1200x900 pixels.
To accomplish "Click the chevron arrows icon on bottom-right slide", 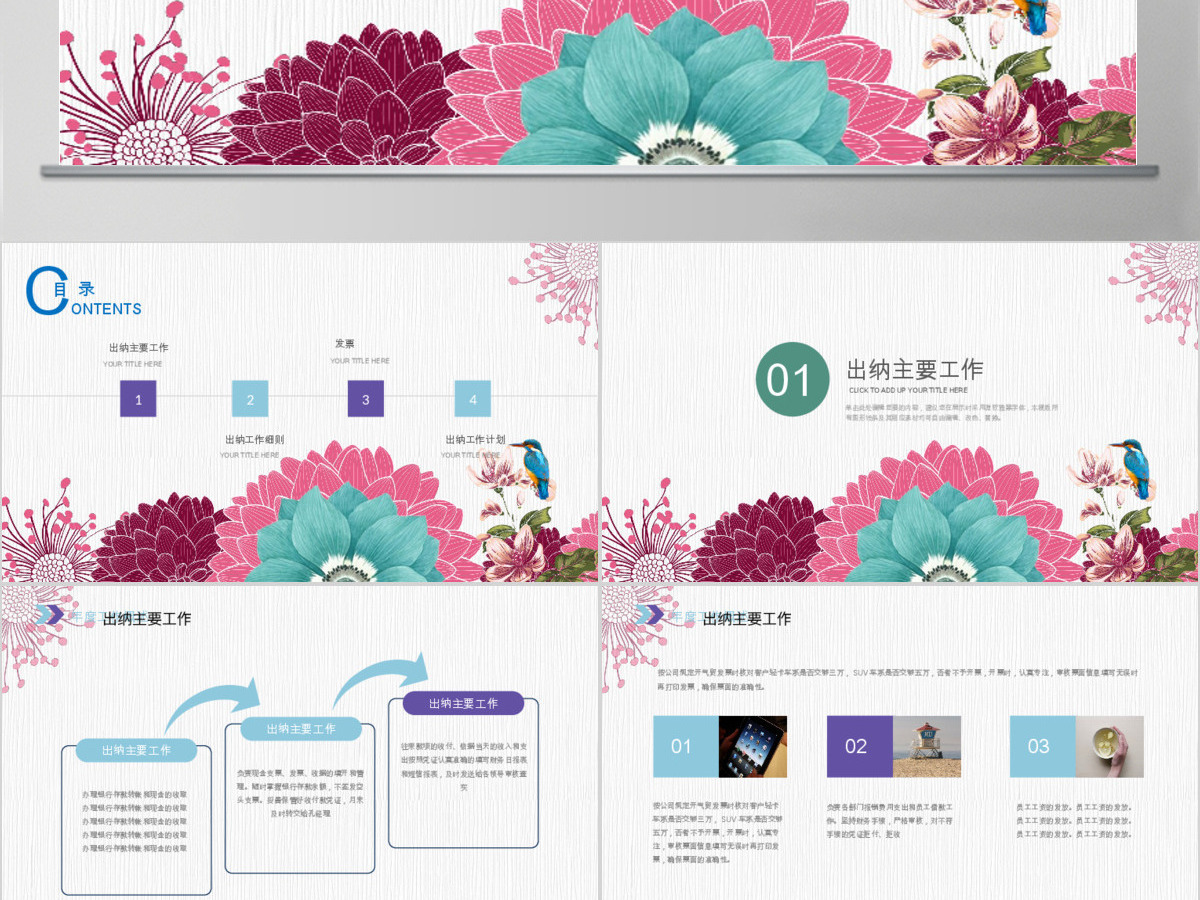I will click(648, 615).
